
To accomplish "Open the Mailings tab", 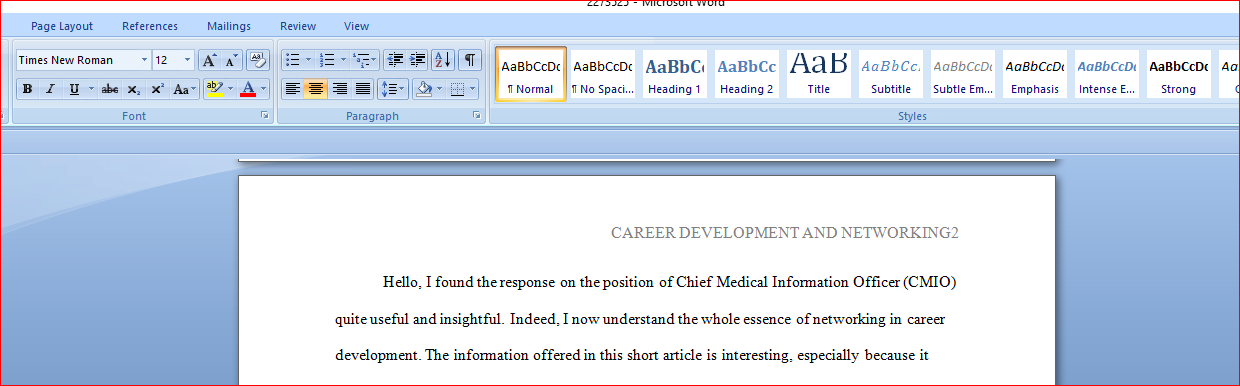I will tap(229, 26).
